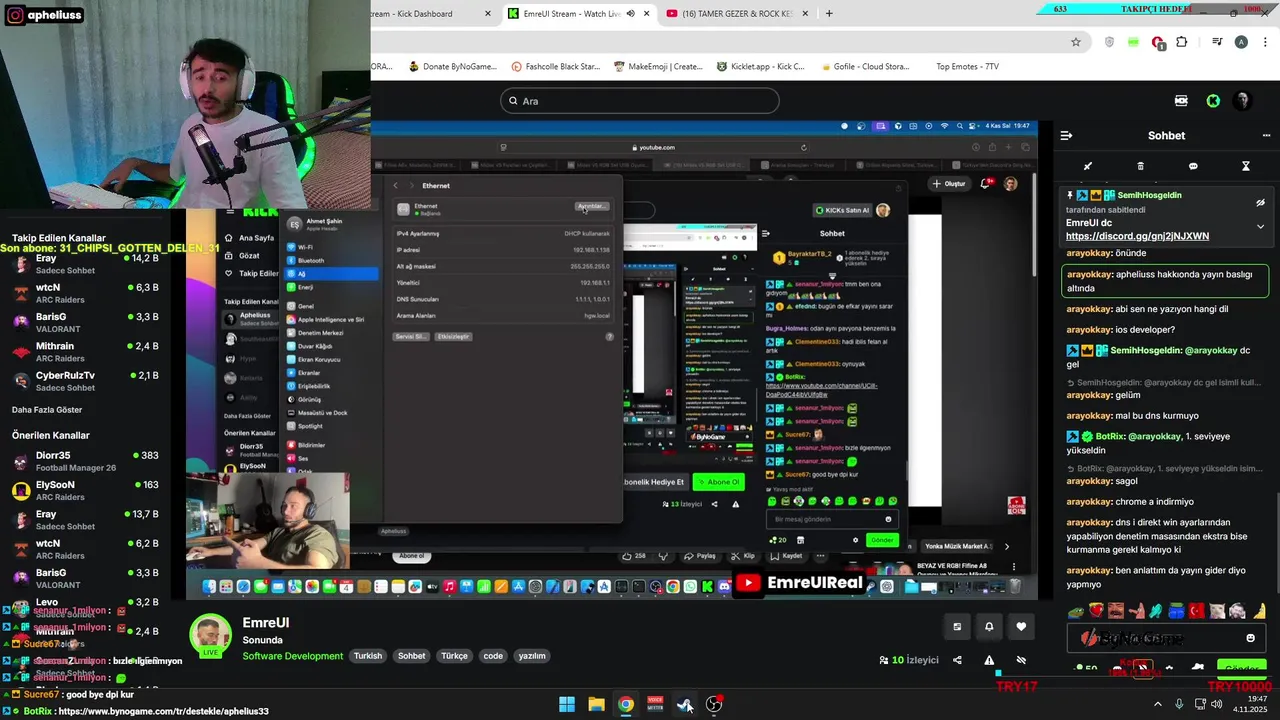This screenshot has height=720, width=1280.
Task: Select the Türkçe stream tag
Action: pyautogui.click(x=454, y=656)
